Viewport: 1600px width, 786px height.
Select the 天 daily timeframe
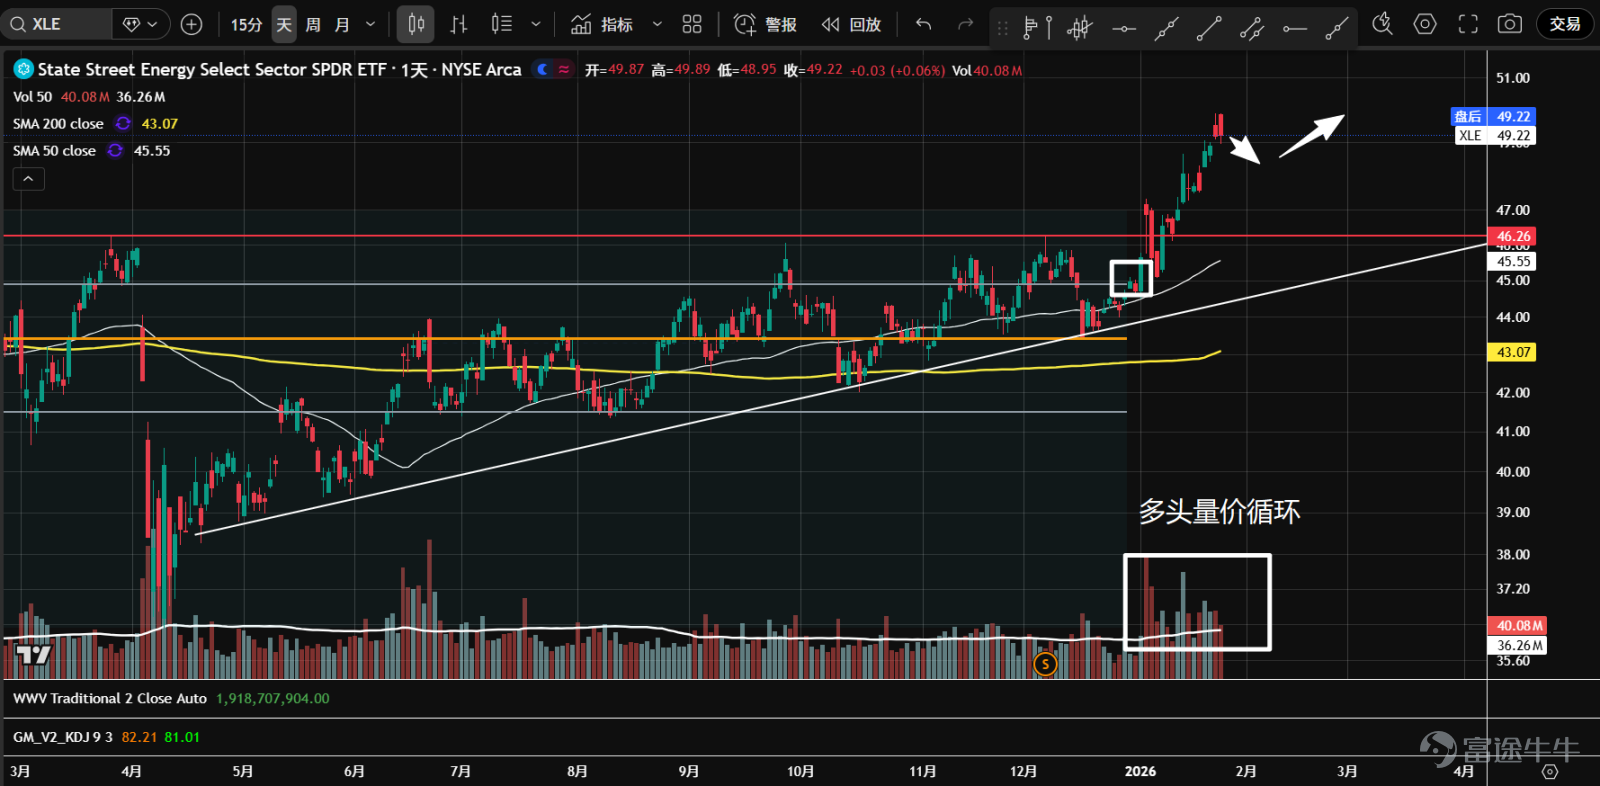284,24
